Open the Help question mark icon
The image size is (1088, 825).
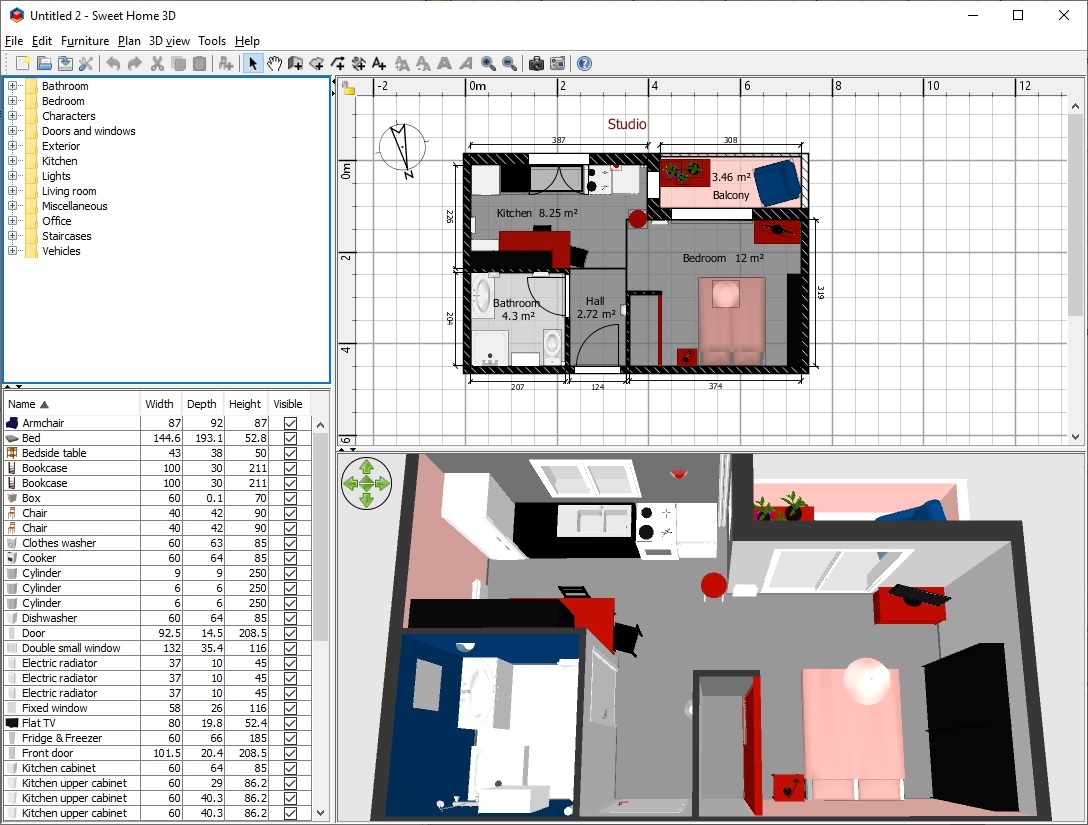click(x=584, y=64)
